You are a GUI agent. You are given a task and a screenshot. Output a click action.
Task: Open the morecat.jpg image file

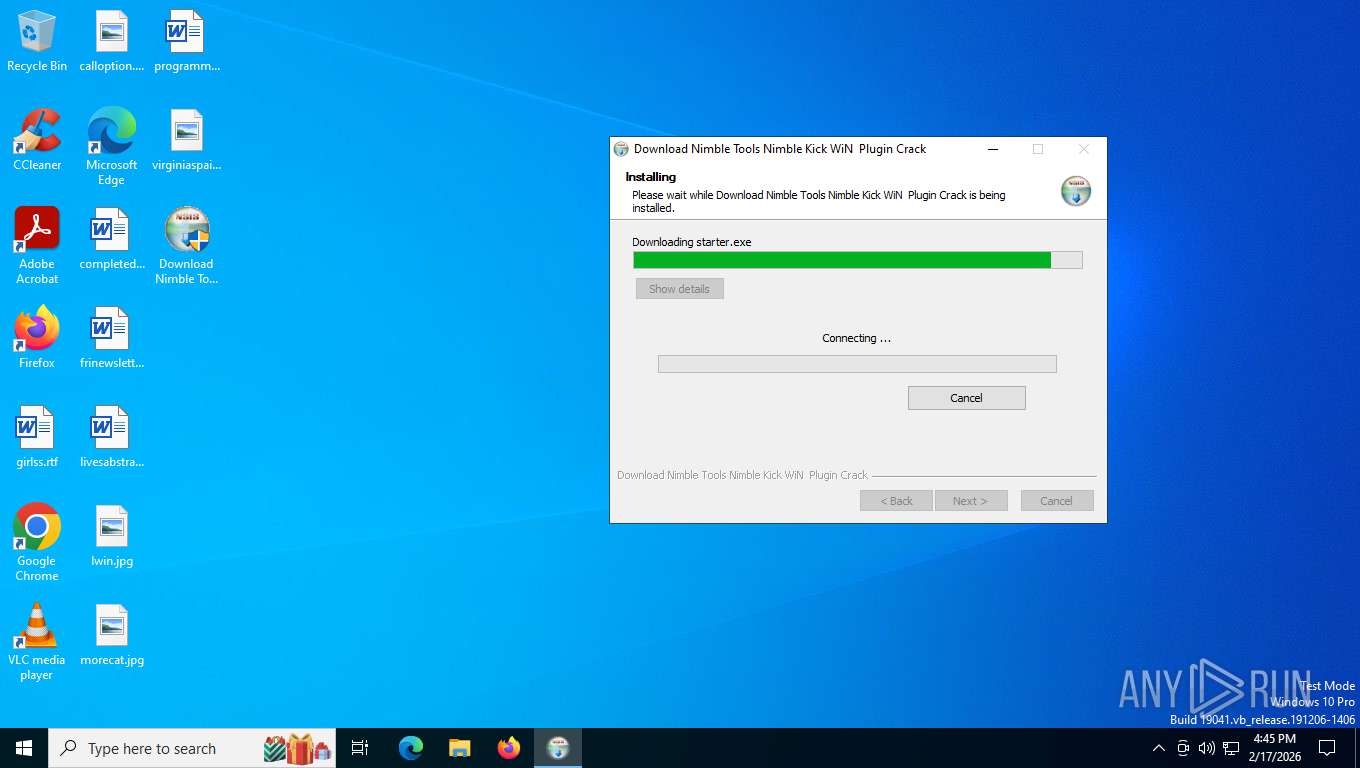112,635
